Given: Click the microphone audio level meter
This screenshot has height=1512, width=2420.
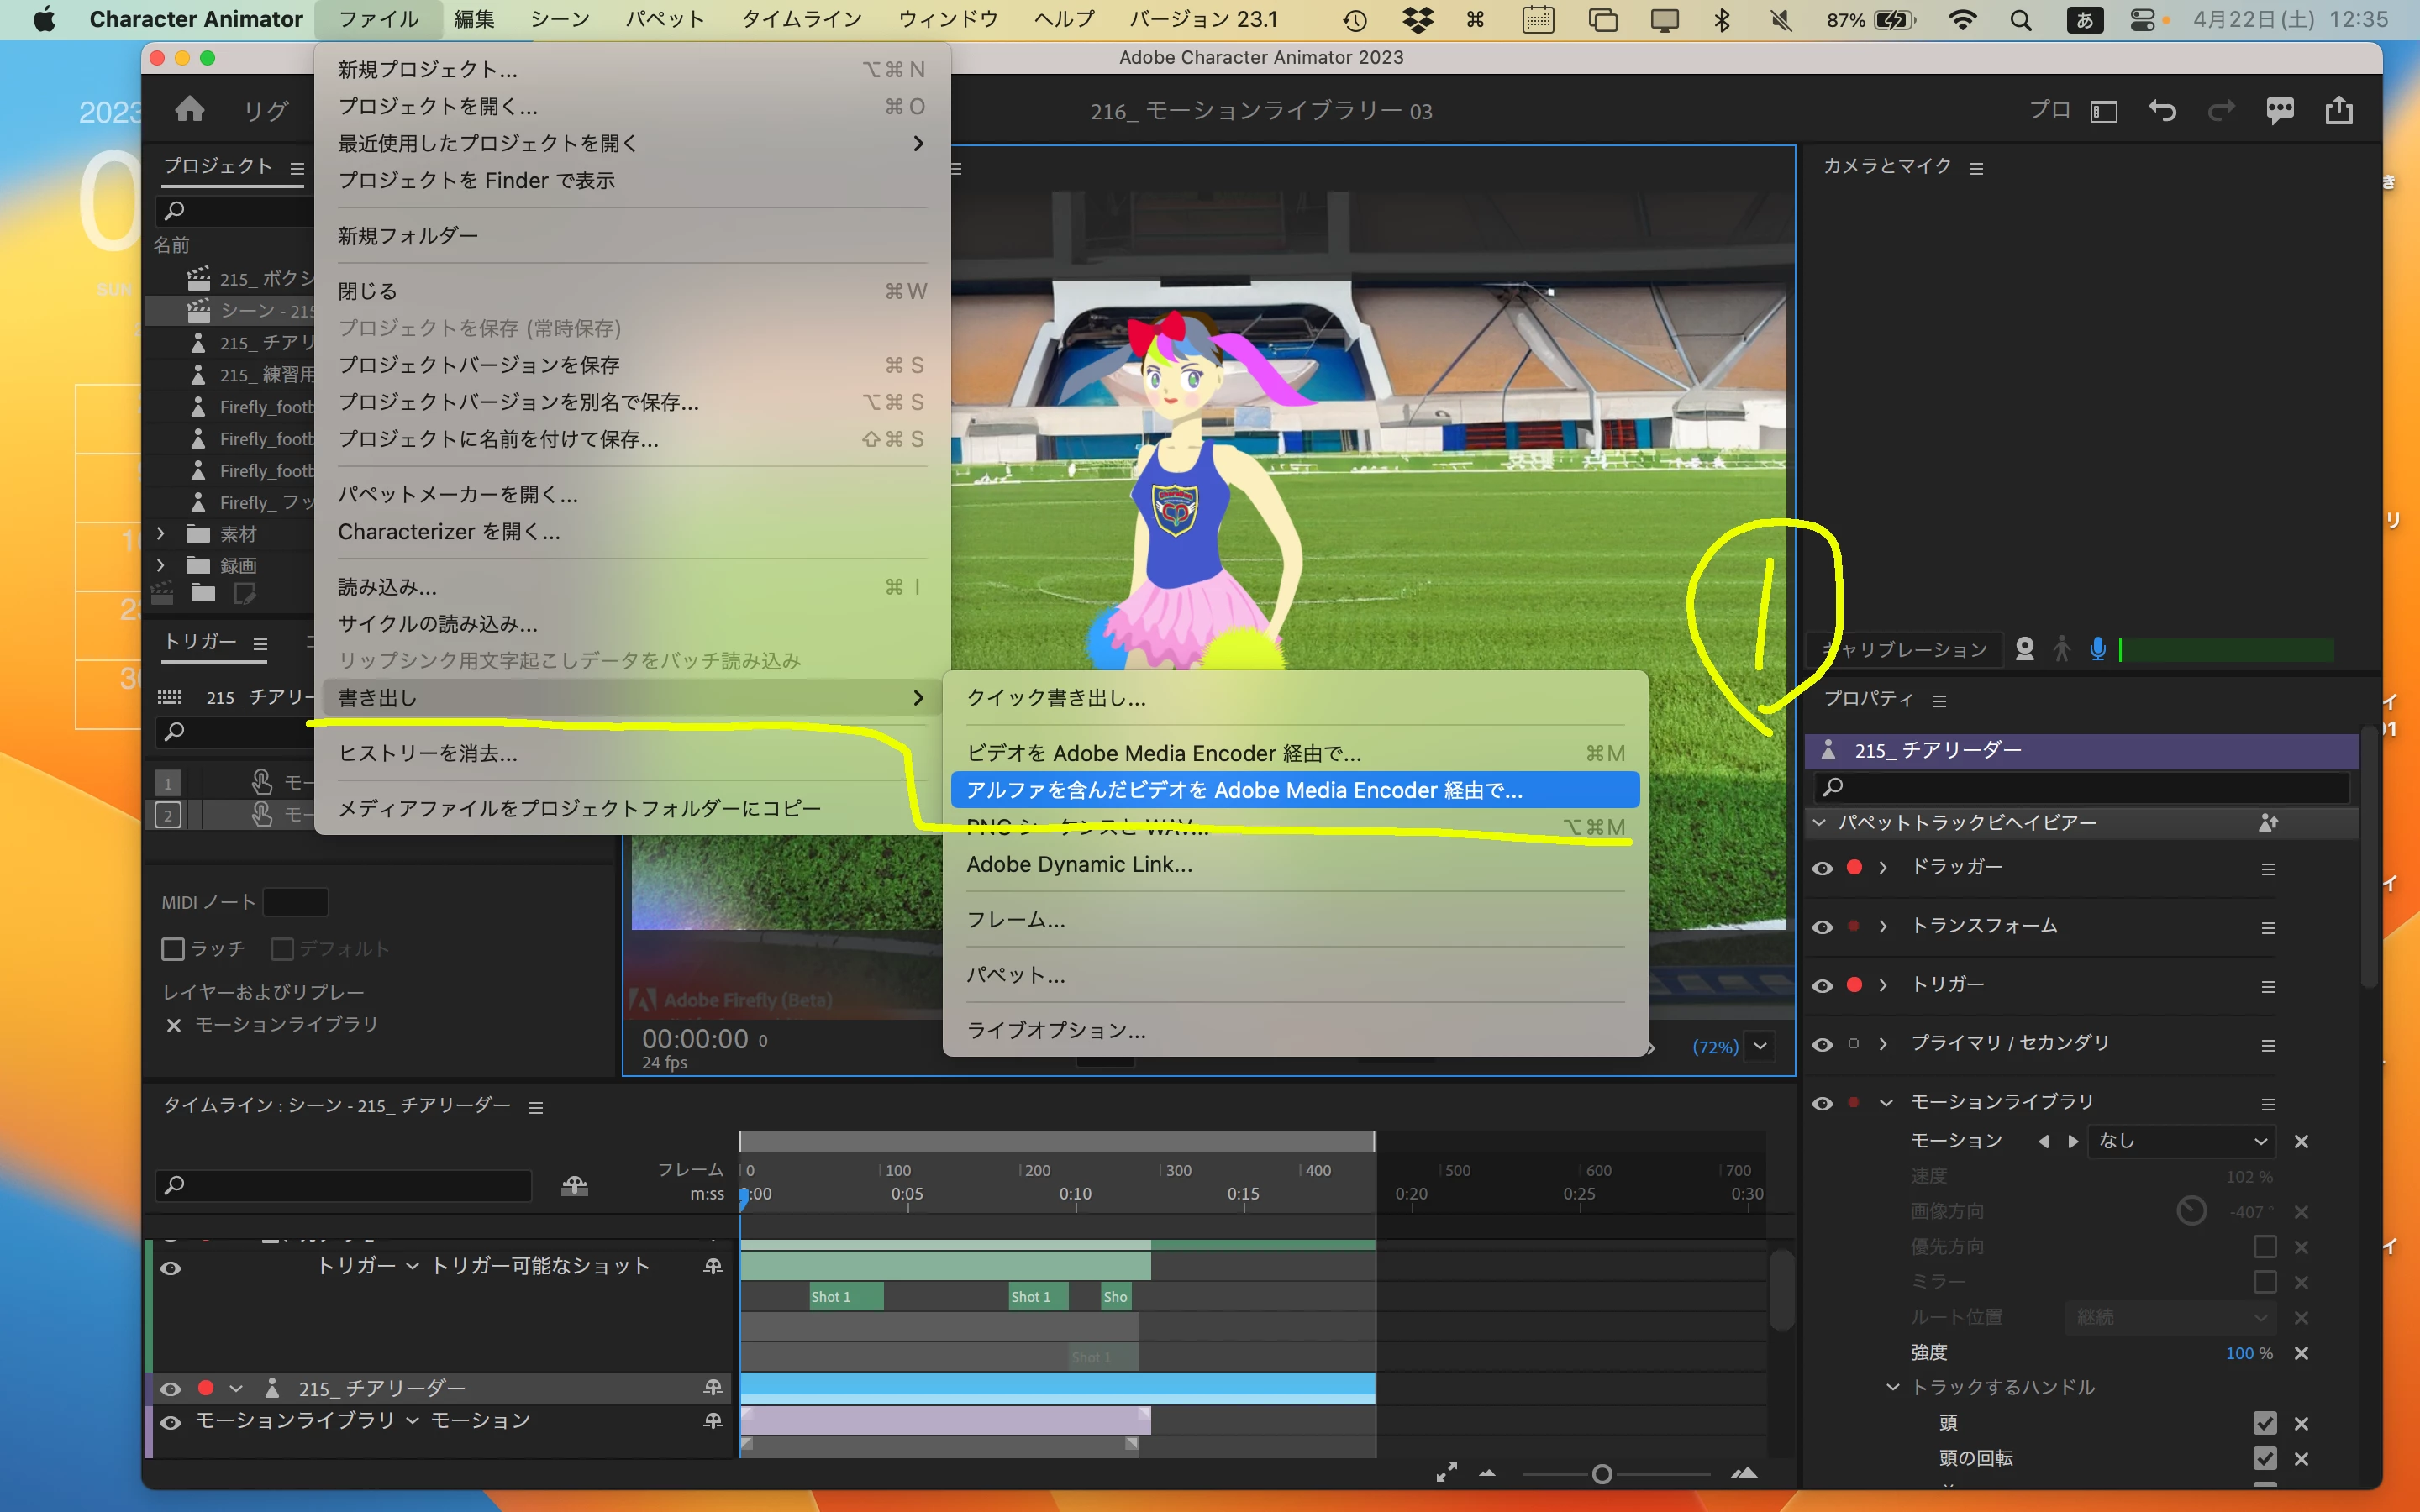Looking at the screenshot, I should click(x=2225, y=650).
